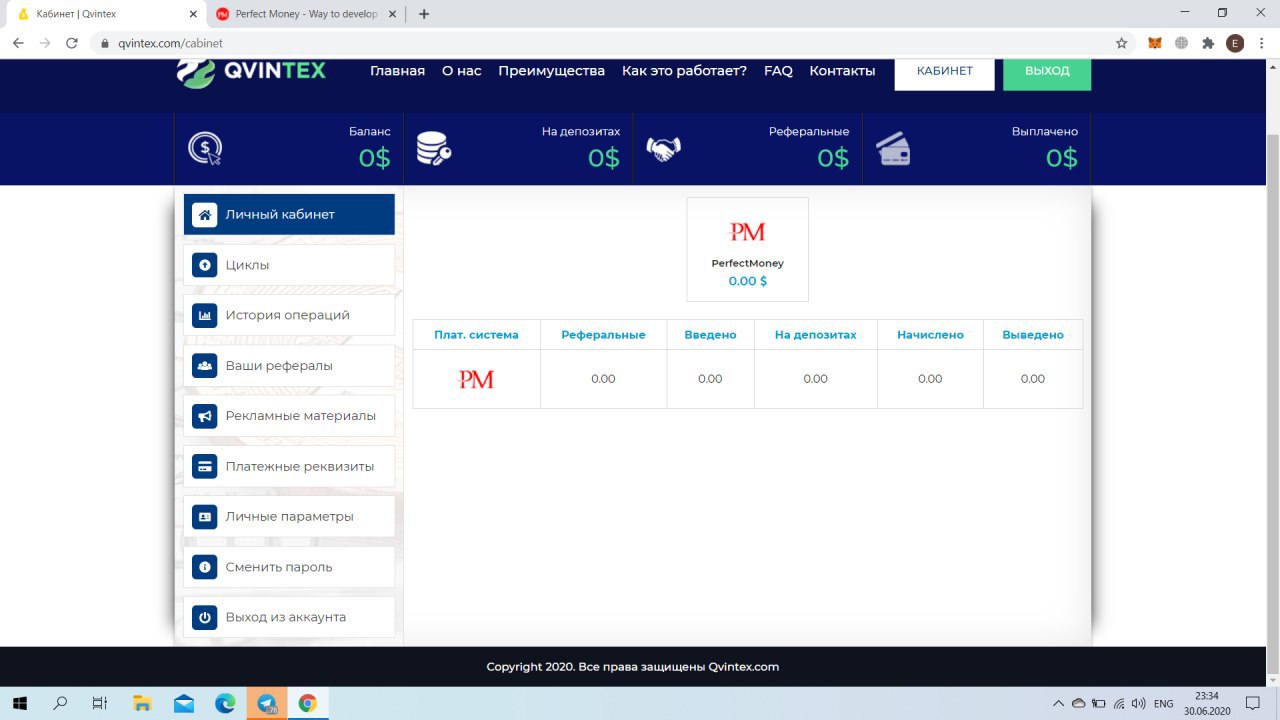Click the power icon beside Выход из аккаунта
Image resolution: width=1280 pixels, height=720 pixels.
tap(205, 617)
